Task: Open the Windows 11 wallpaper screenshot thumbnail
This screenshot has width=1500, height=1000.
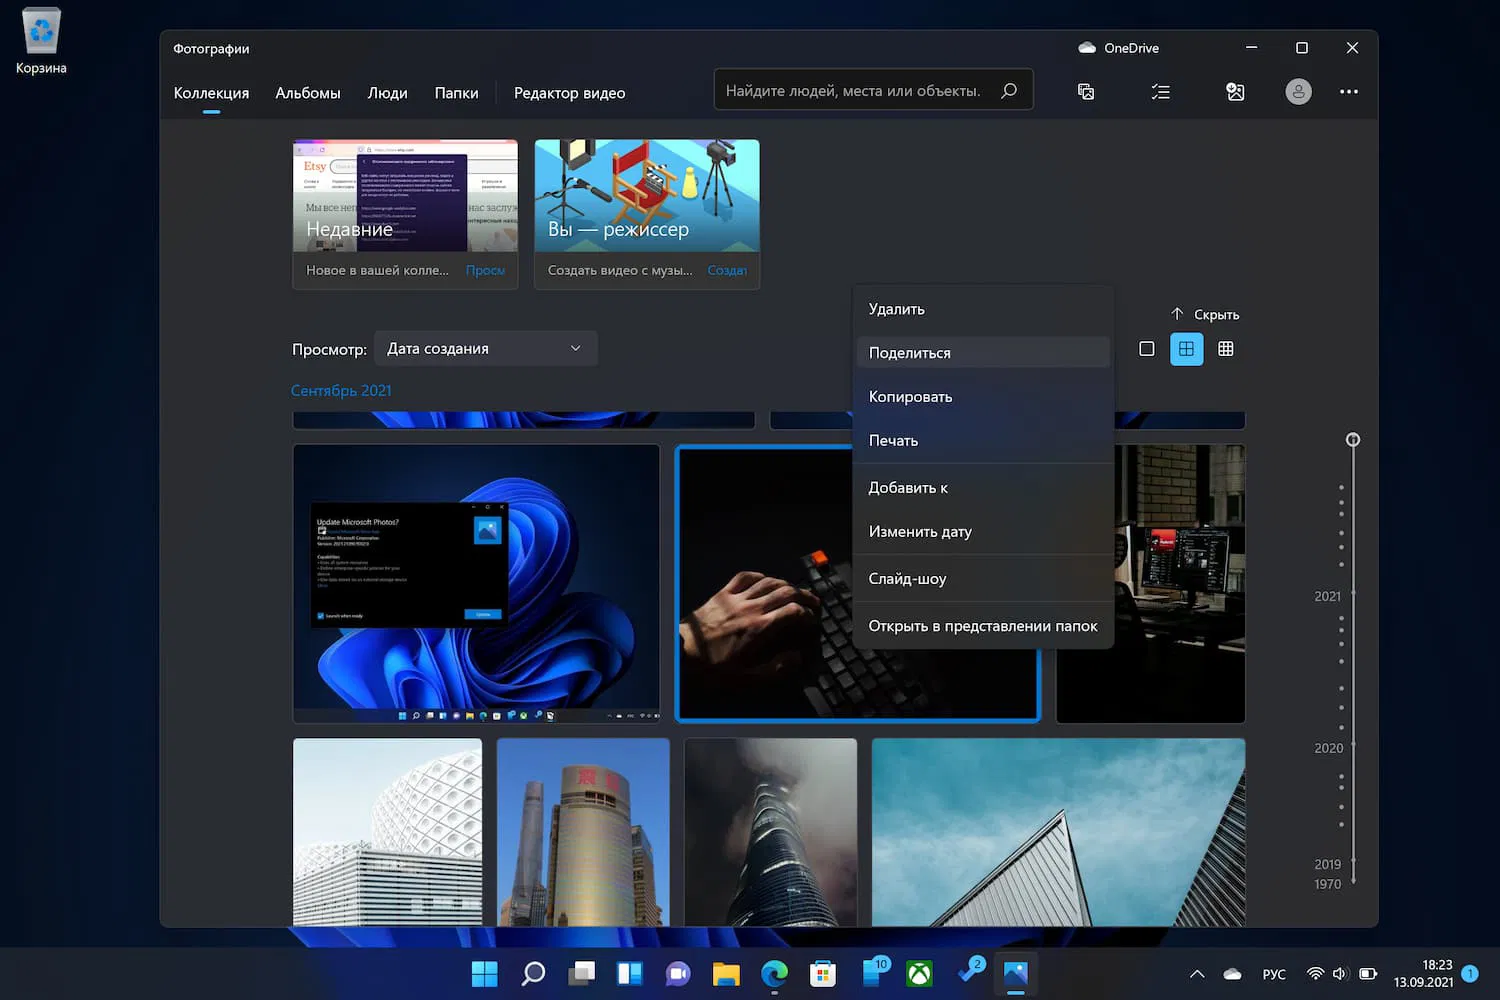Action: coord(476,583)
